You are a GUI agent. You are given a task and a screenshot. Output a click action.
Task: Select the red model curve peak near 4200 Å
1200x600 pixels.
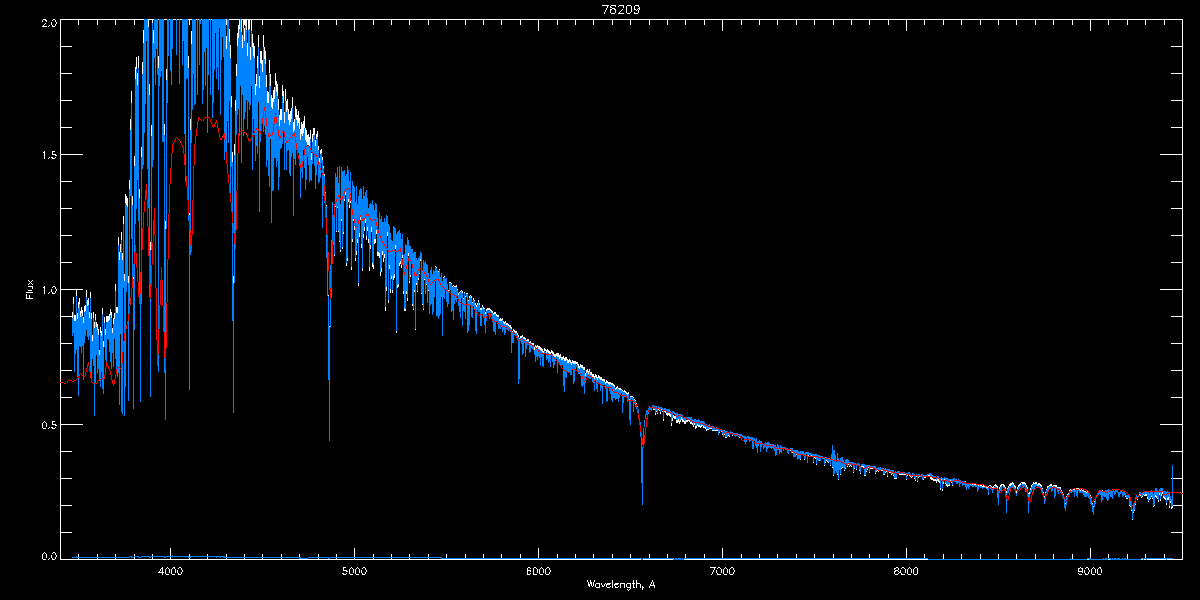pyautogui.click(x=205, y=118)
